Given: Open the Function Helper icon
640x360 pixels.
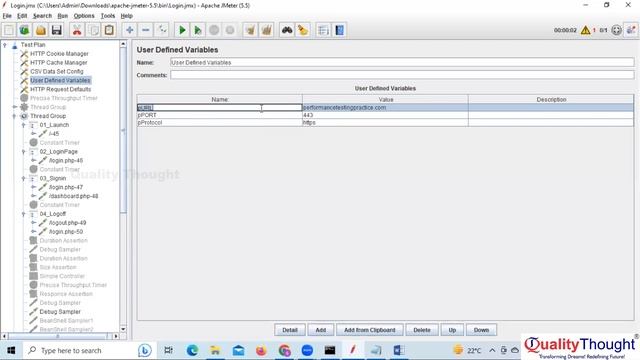Looking at the screenshot, I should (323, 30).
